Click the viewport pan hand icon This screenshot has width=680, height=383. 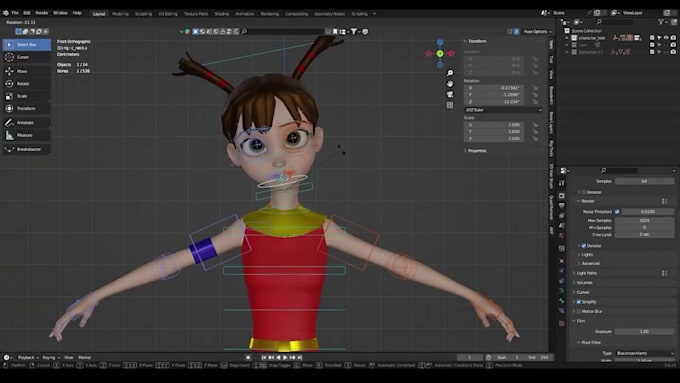pos(450,83)
